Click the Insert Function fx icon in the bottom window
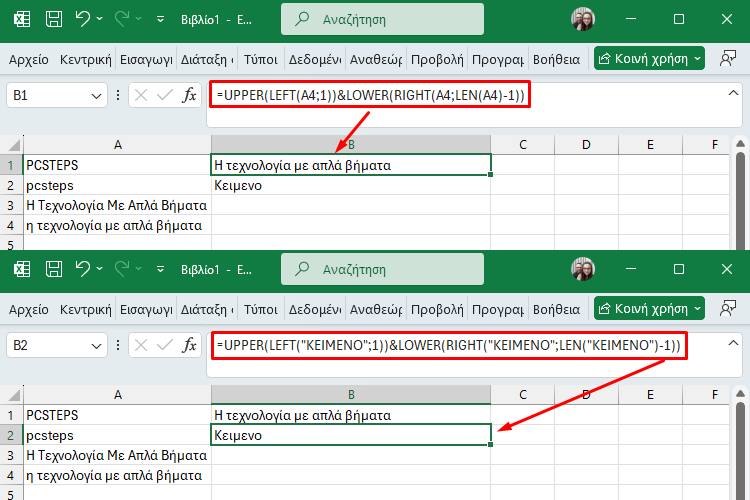This screenshot has height=500, width=750. point(189,345)
